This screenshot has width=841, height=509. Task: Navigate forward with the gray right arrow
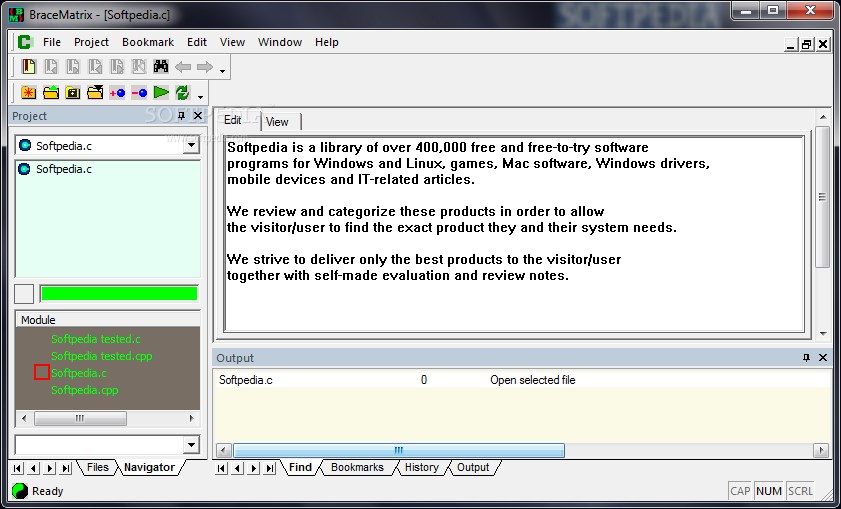point(205,67)
